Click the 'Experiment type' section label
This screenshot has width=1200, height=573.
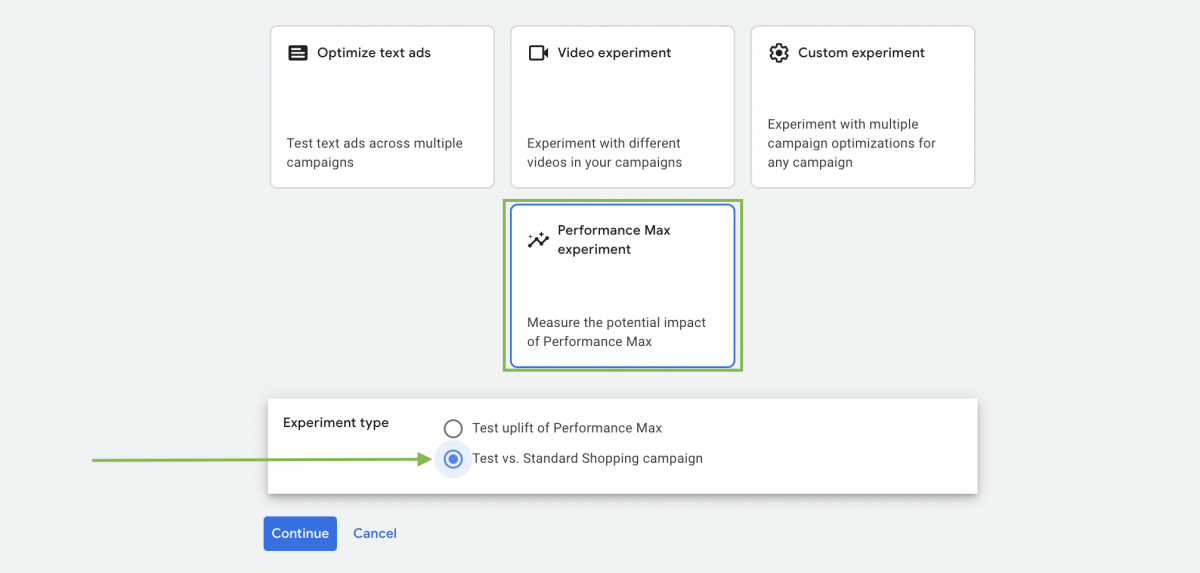click(336, 423)
